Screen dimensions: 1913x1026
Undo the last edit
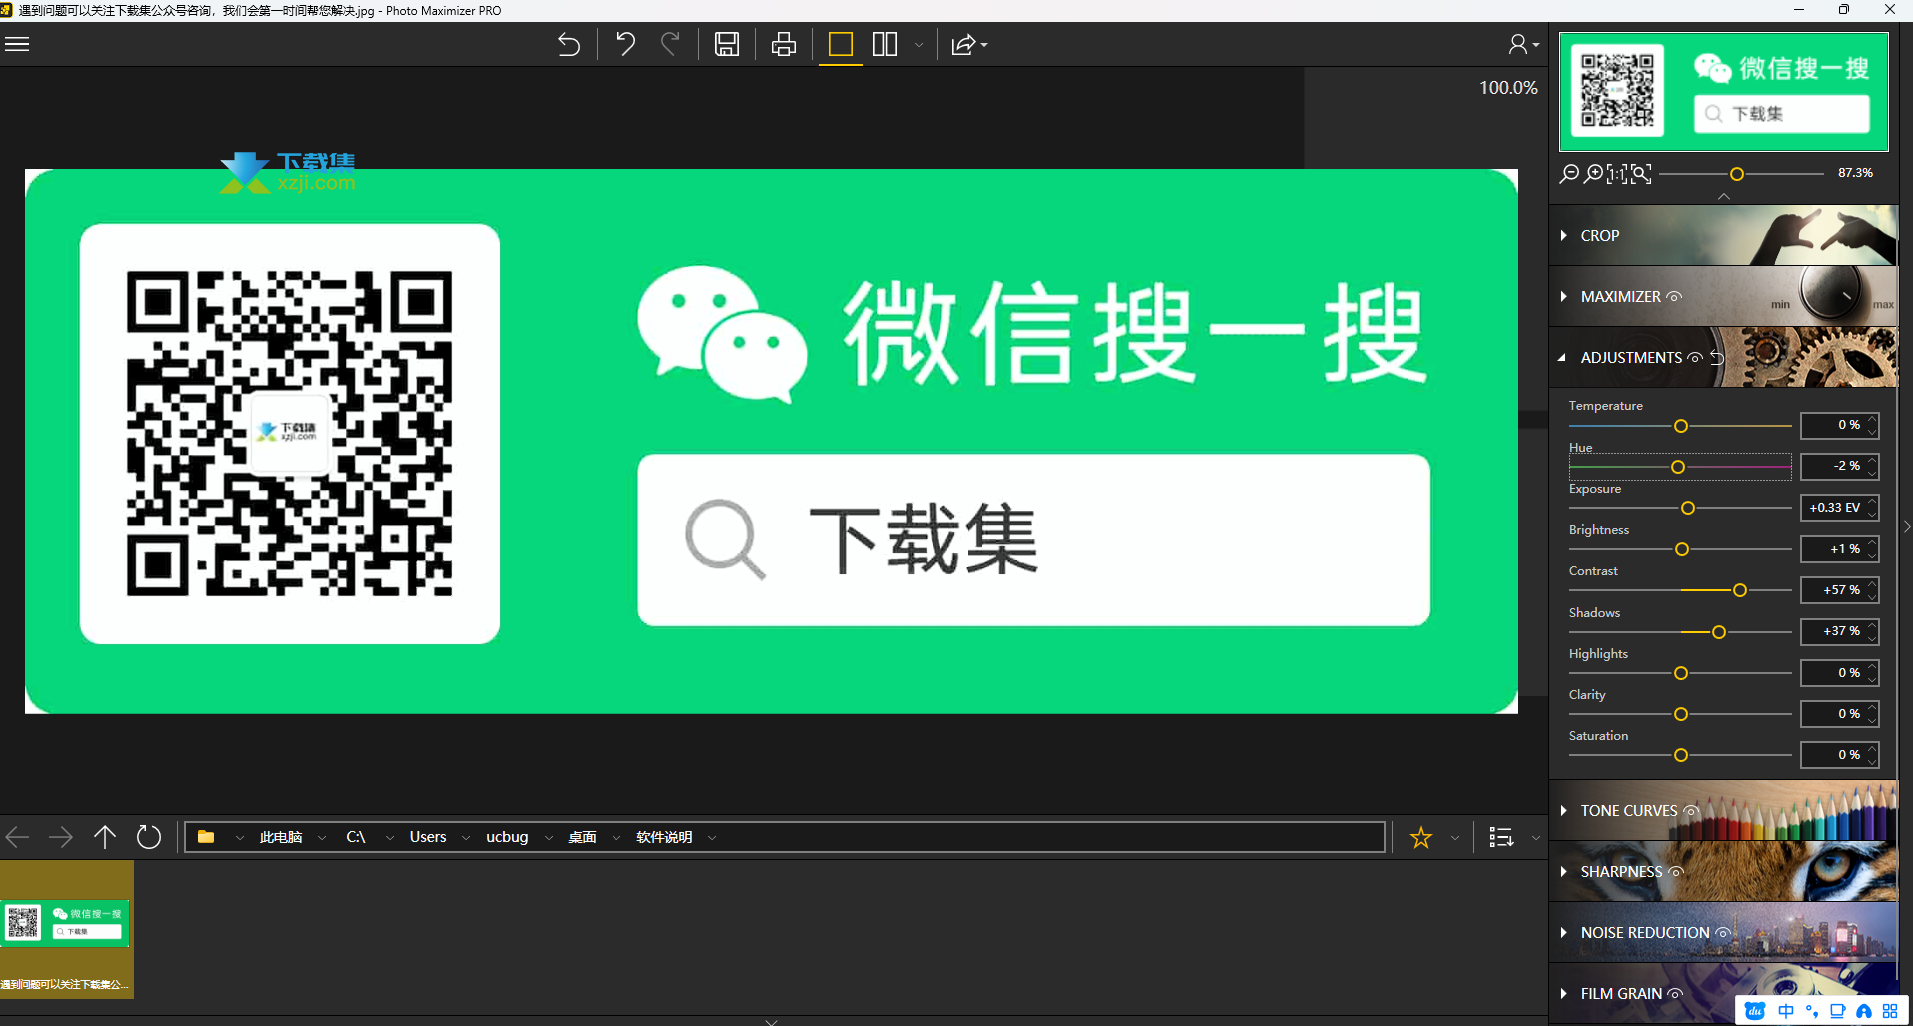coord(626,44)
